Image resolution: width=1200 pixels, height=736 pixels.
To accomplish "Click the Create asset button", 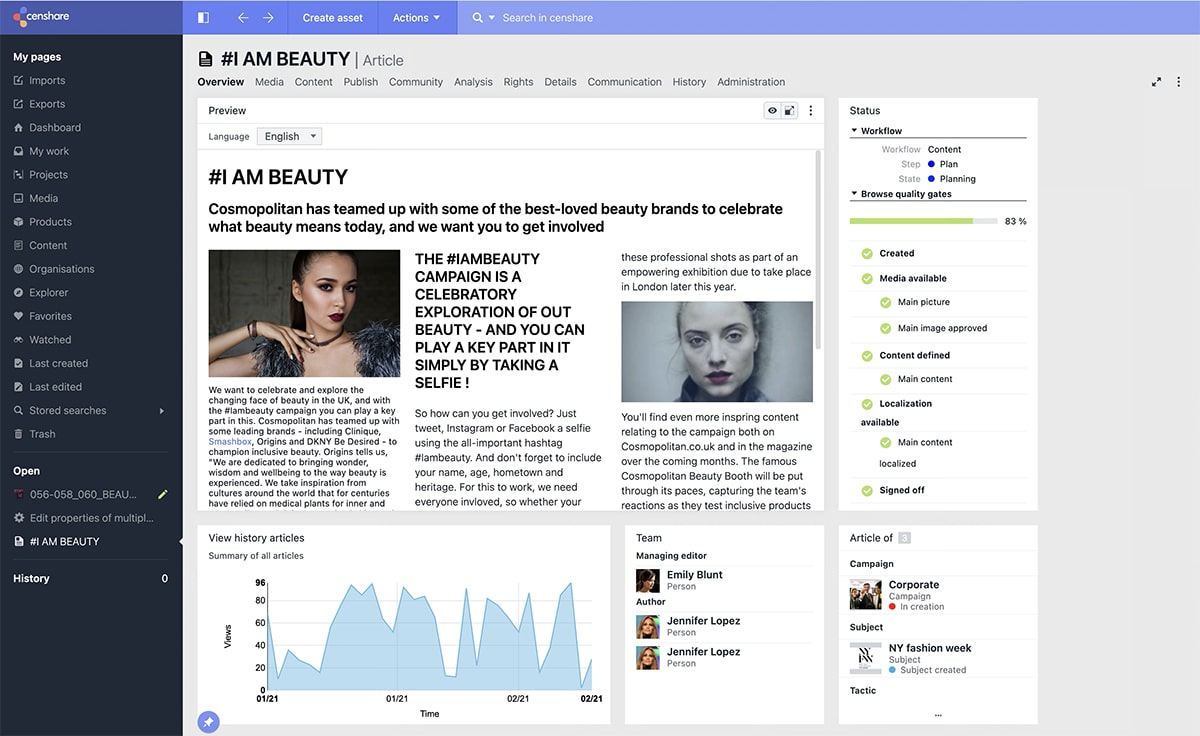I will pos(334,17).
